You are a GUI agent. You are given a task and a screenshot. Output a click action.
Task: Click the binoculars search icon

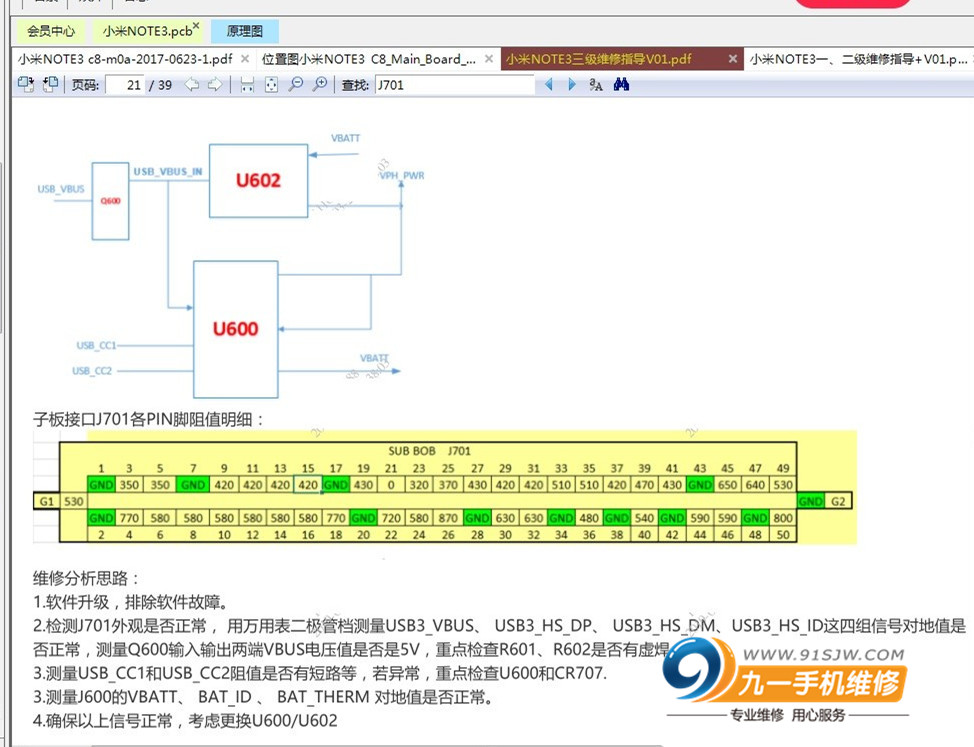(x=621, y=84)
